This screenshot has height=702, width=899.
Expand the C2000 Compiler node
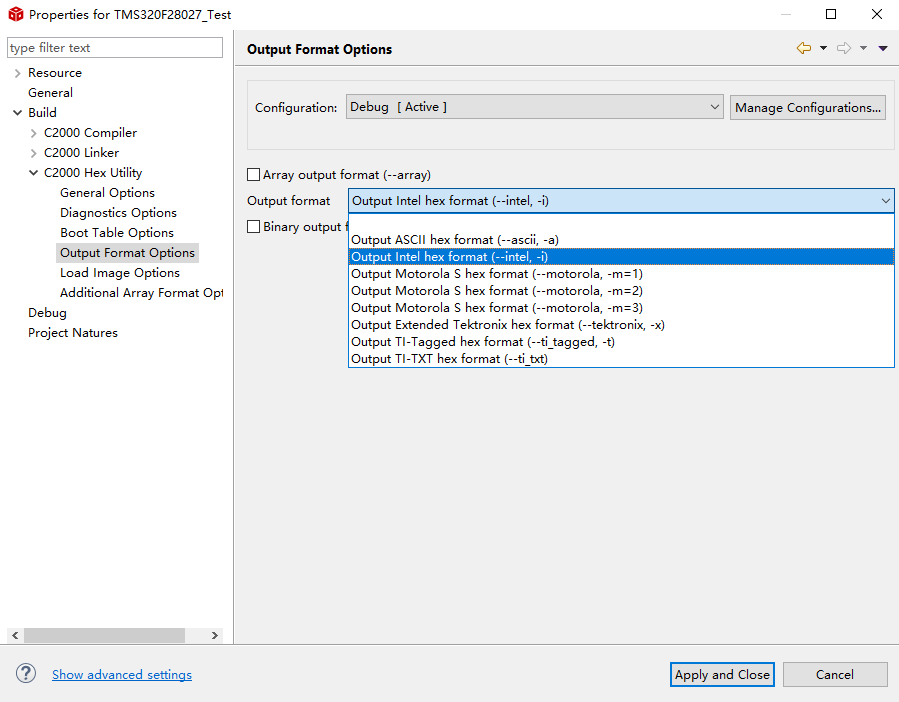33,133
